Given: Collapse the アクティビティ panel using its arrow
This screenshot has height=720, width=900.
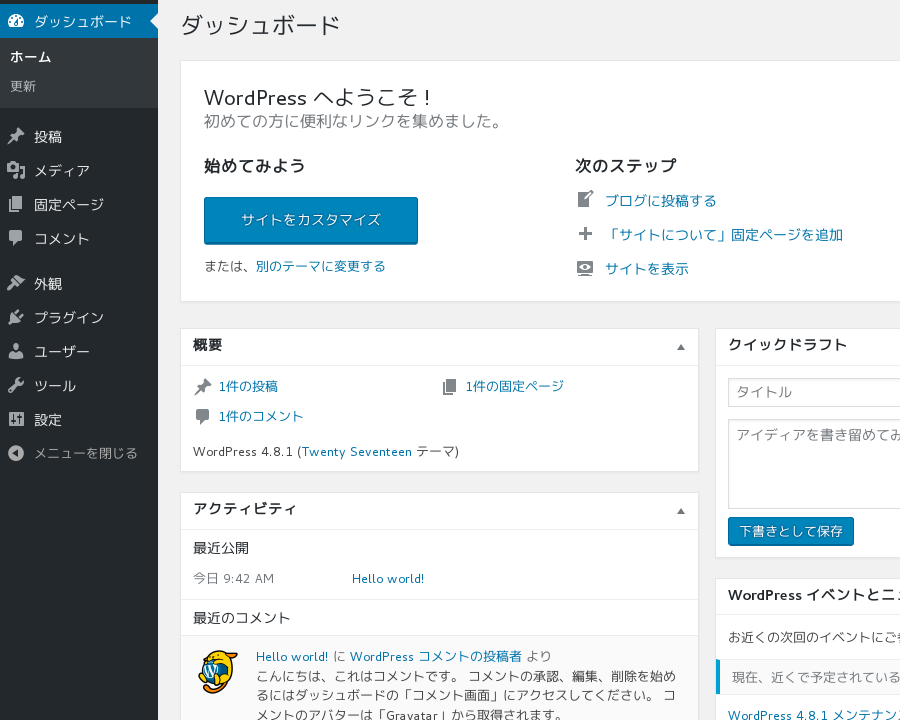Looking at the screenshot, I should (681, 510).
